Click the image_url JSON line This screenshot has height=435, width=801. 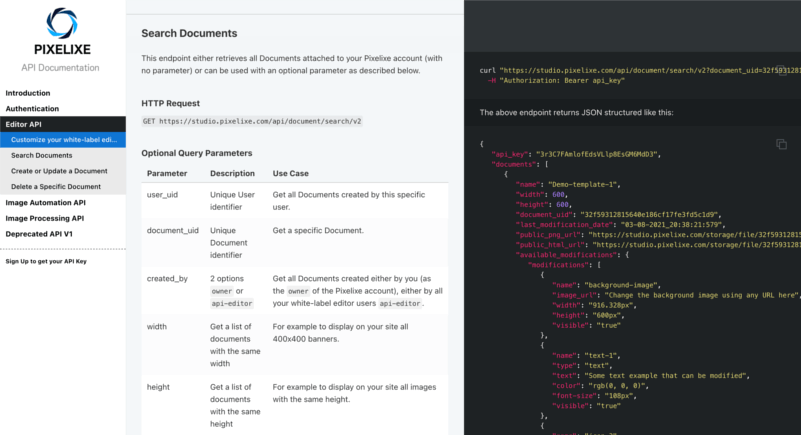point(676,295)
